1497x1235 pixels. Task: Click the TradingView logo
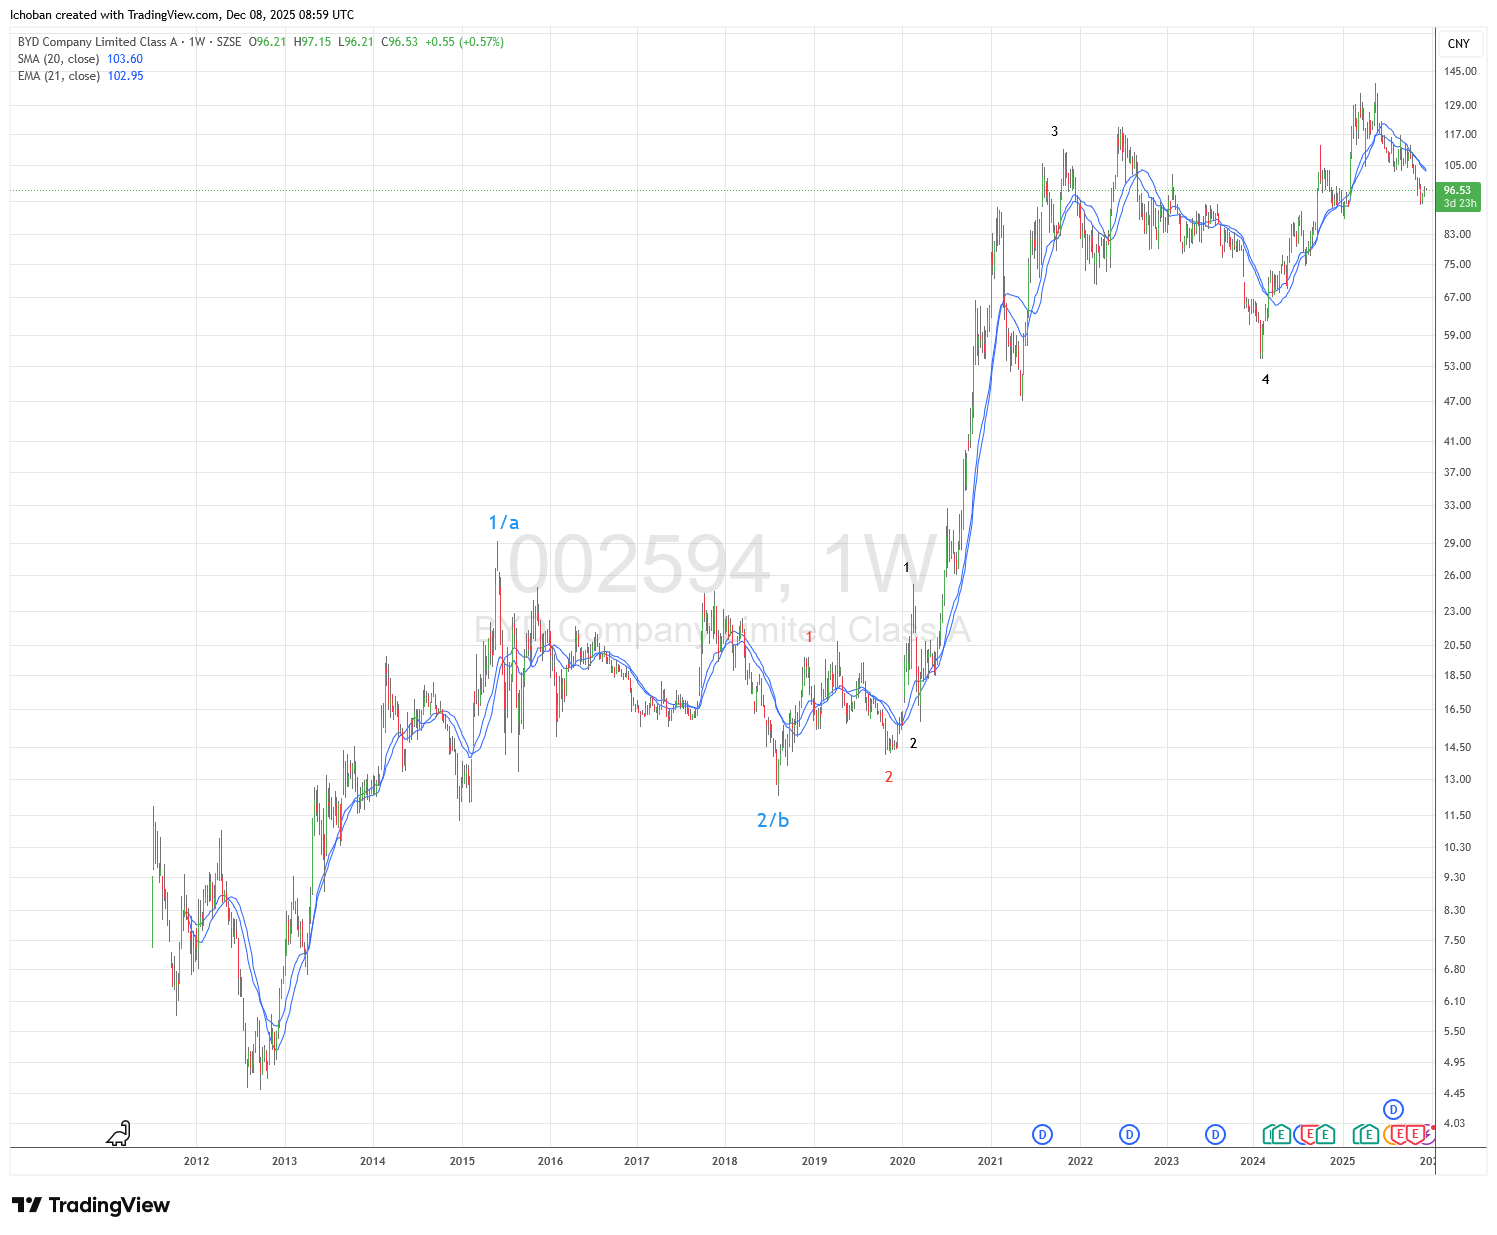91,1205
